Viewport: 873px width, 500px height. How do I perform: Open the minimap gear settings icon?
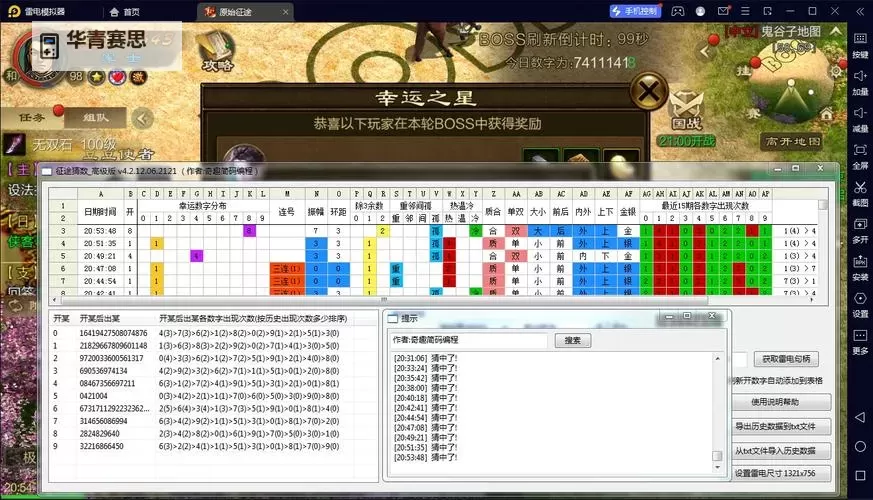click(836, 71)
